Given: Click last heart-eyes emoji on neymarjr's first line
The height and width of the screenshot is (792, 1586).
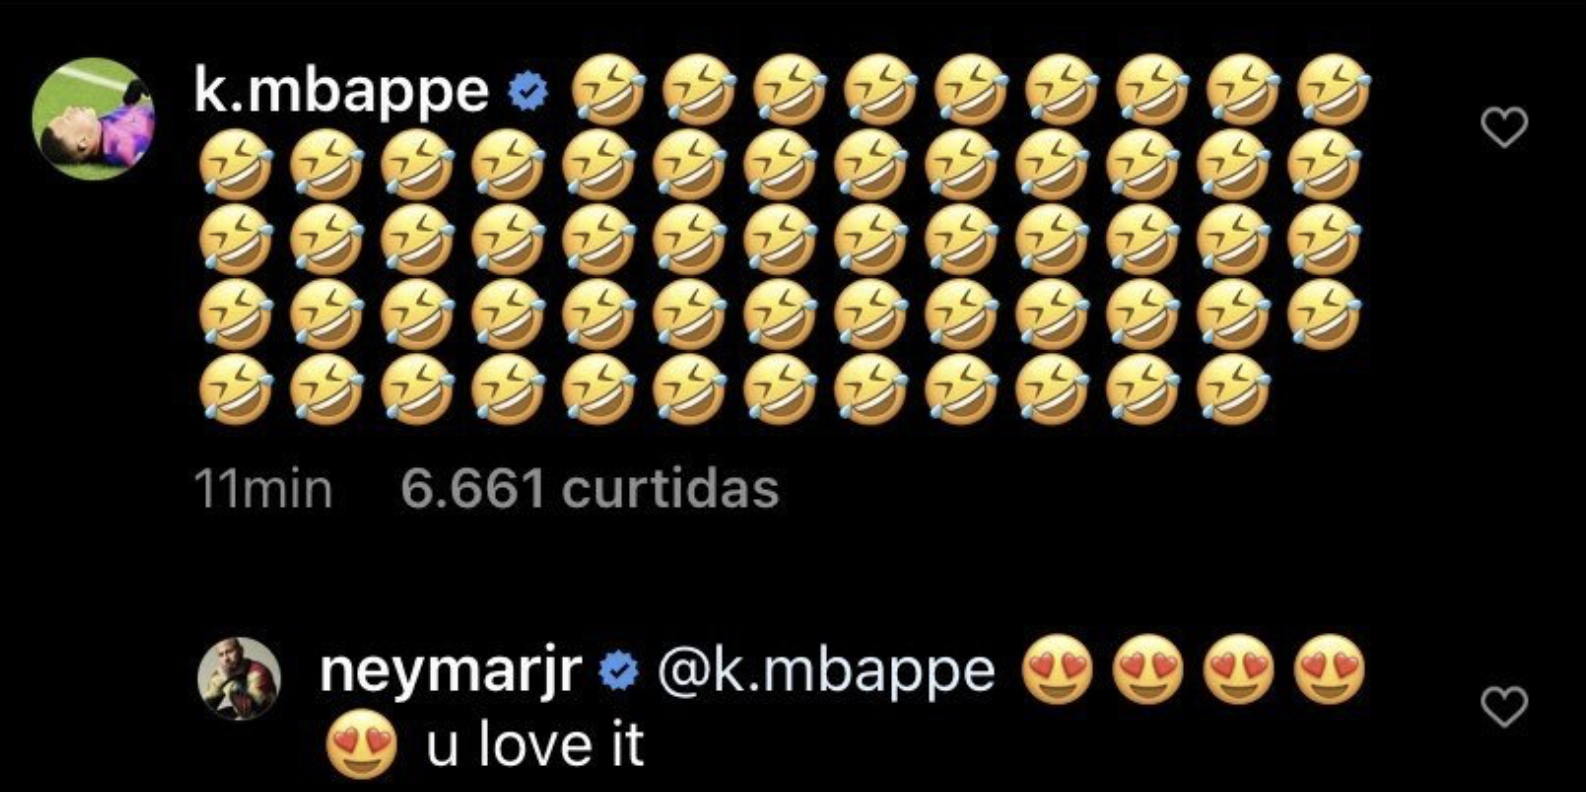Looking at the screenshot, I should click(1329, 670).
